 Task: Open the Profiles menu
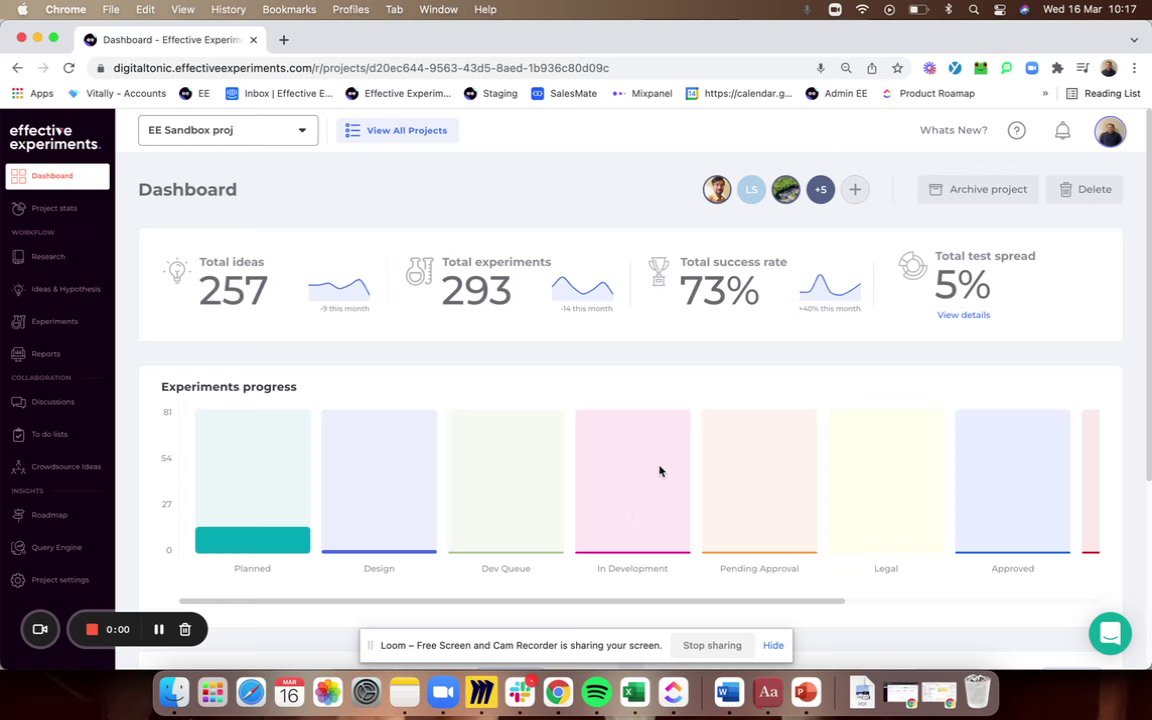350,10
